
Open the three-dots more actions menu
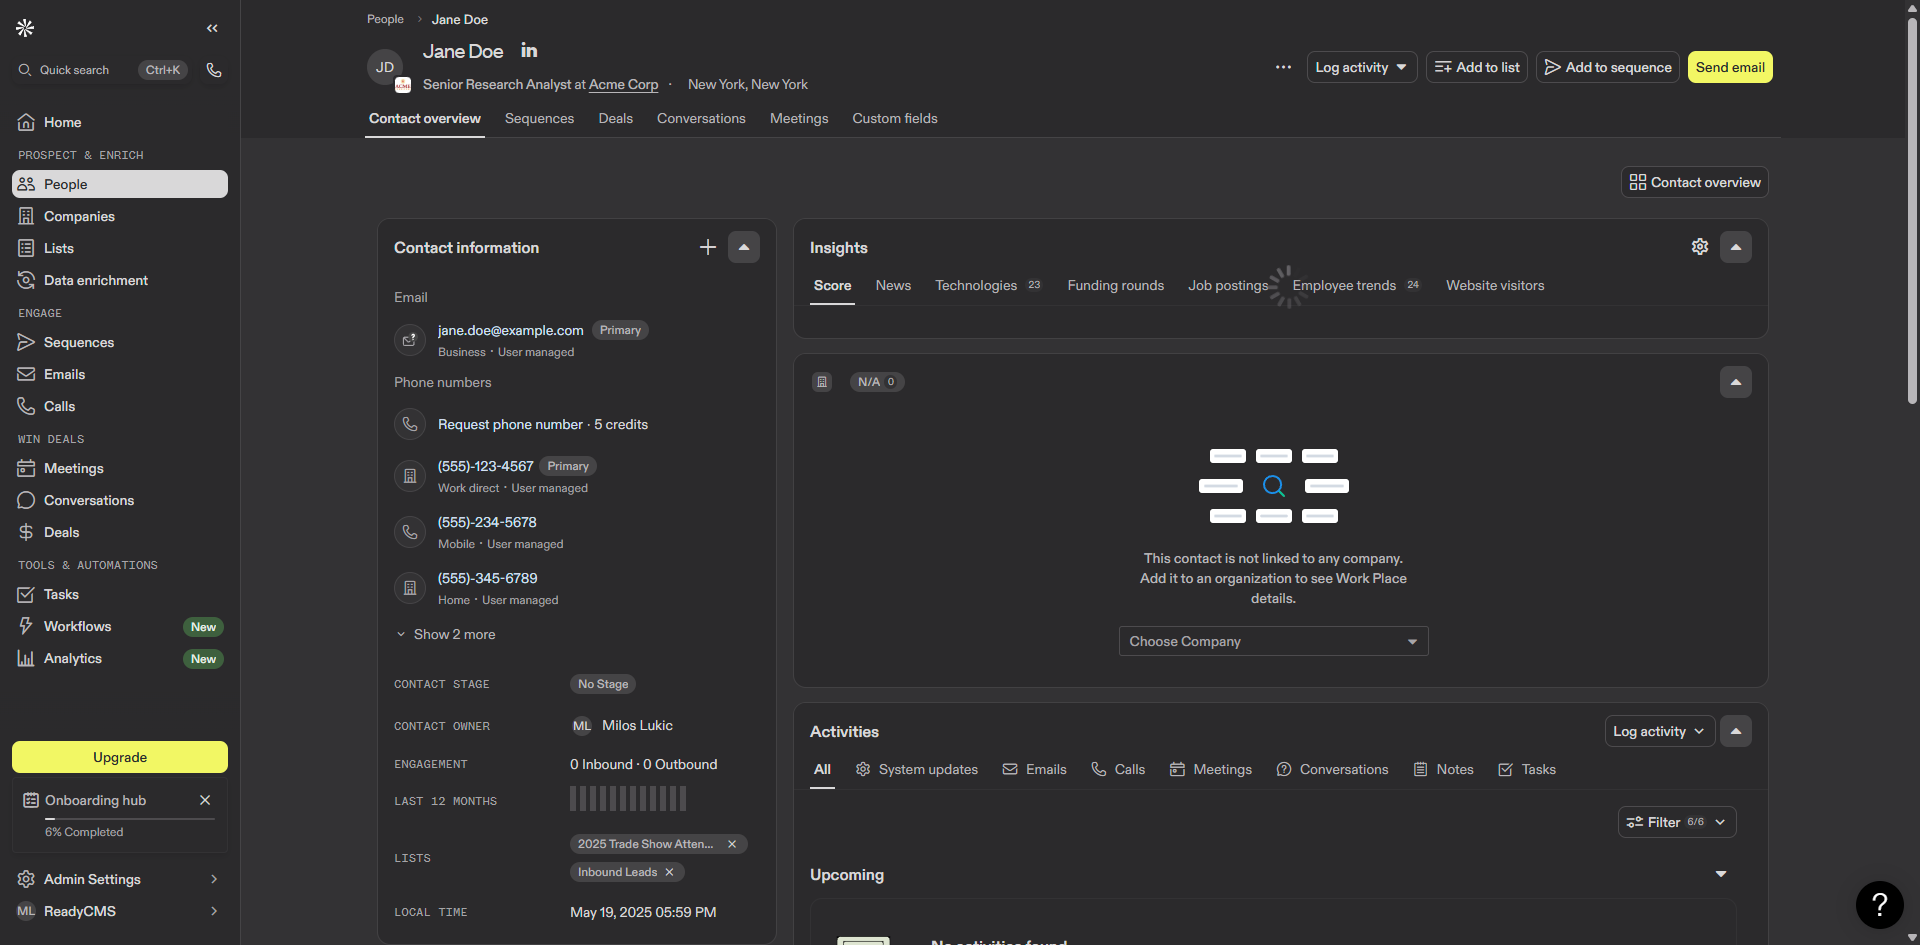[x=1283, y=67]
